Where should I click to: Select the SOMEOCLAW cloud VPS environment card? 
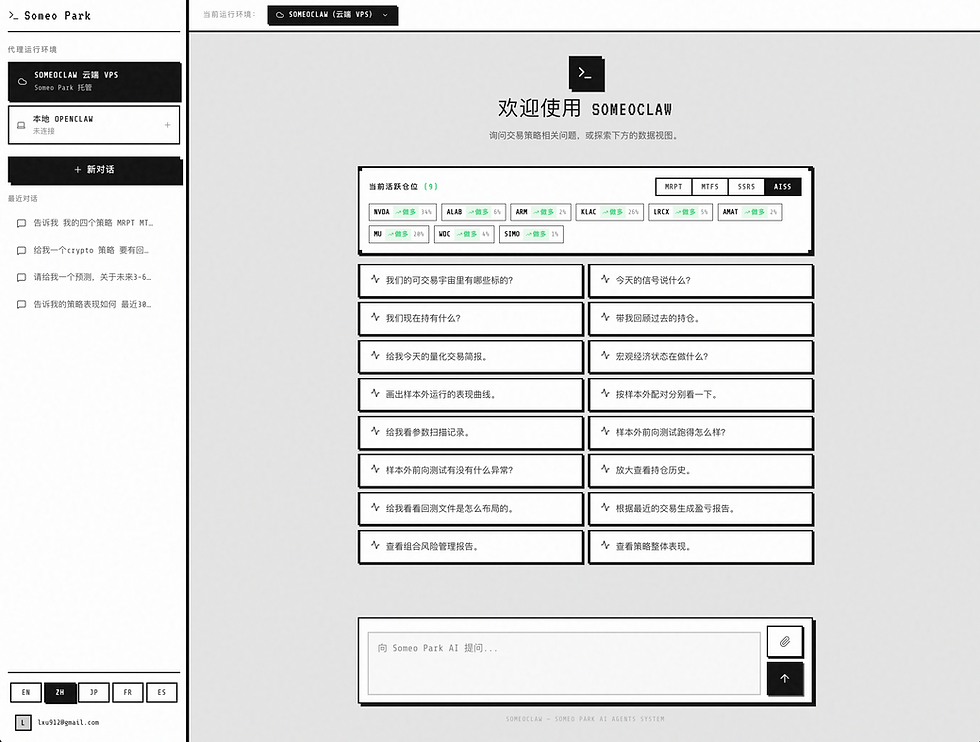coord(94,81)
